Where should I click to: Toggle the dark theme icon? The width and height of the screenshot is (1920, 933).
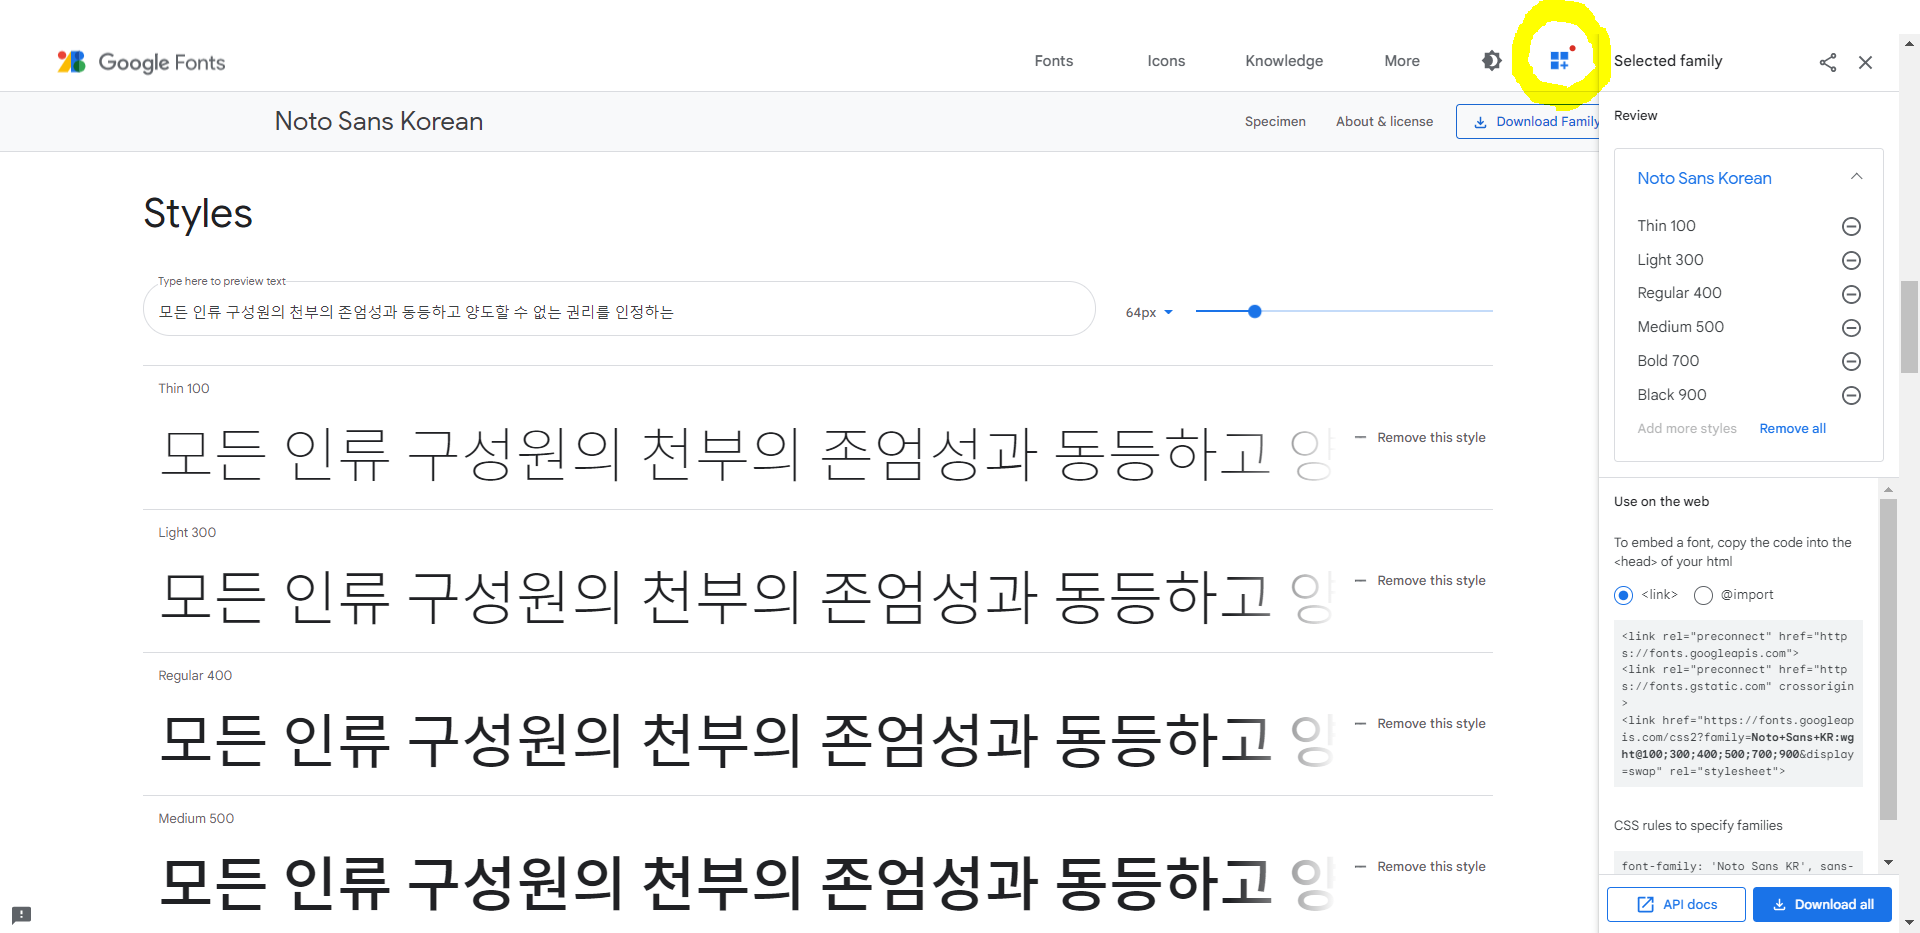[x=1491, y=61]
